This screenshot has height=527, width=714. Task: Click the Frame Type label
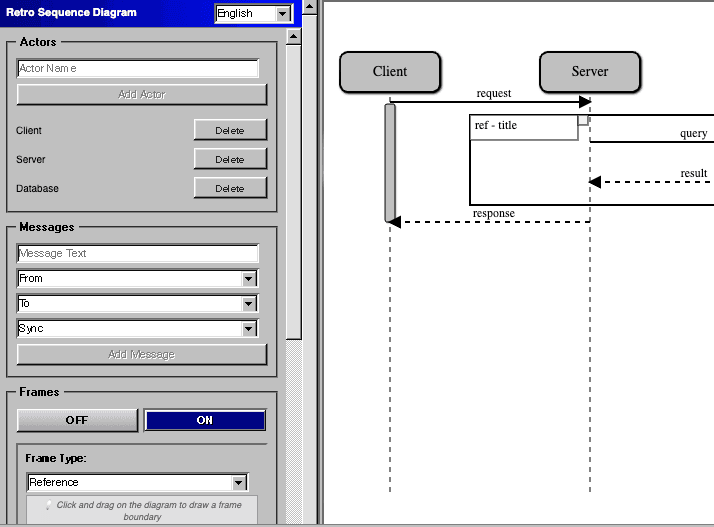(56, 458)
